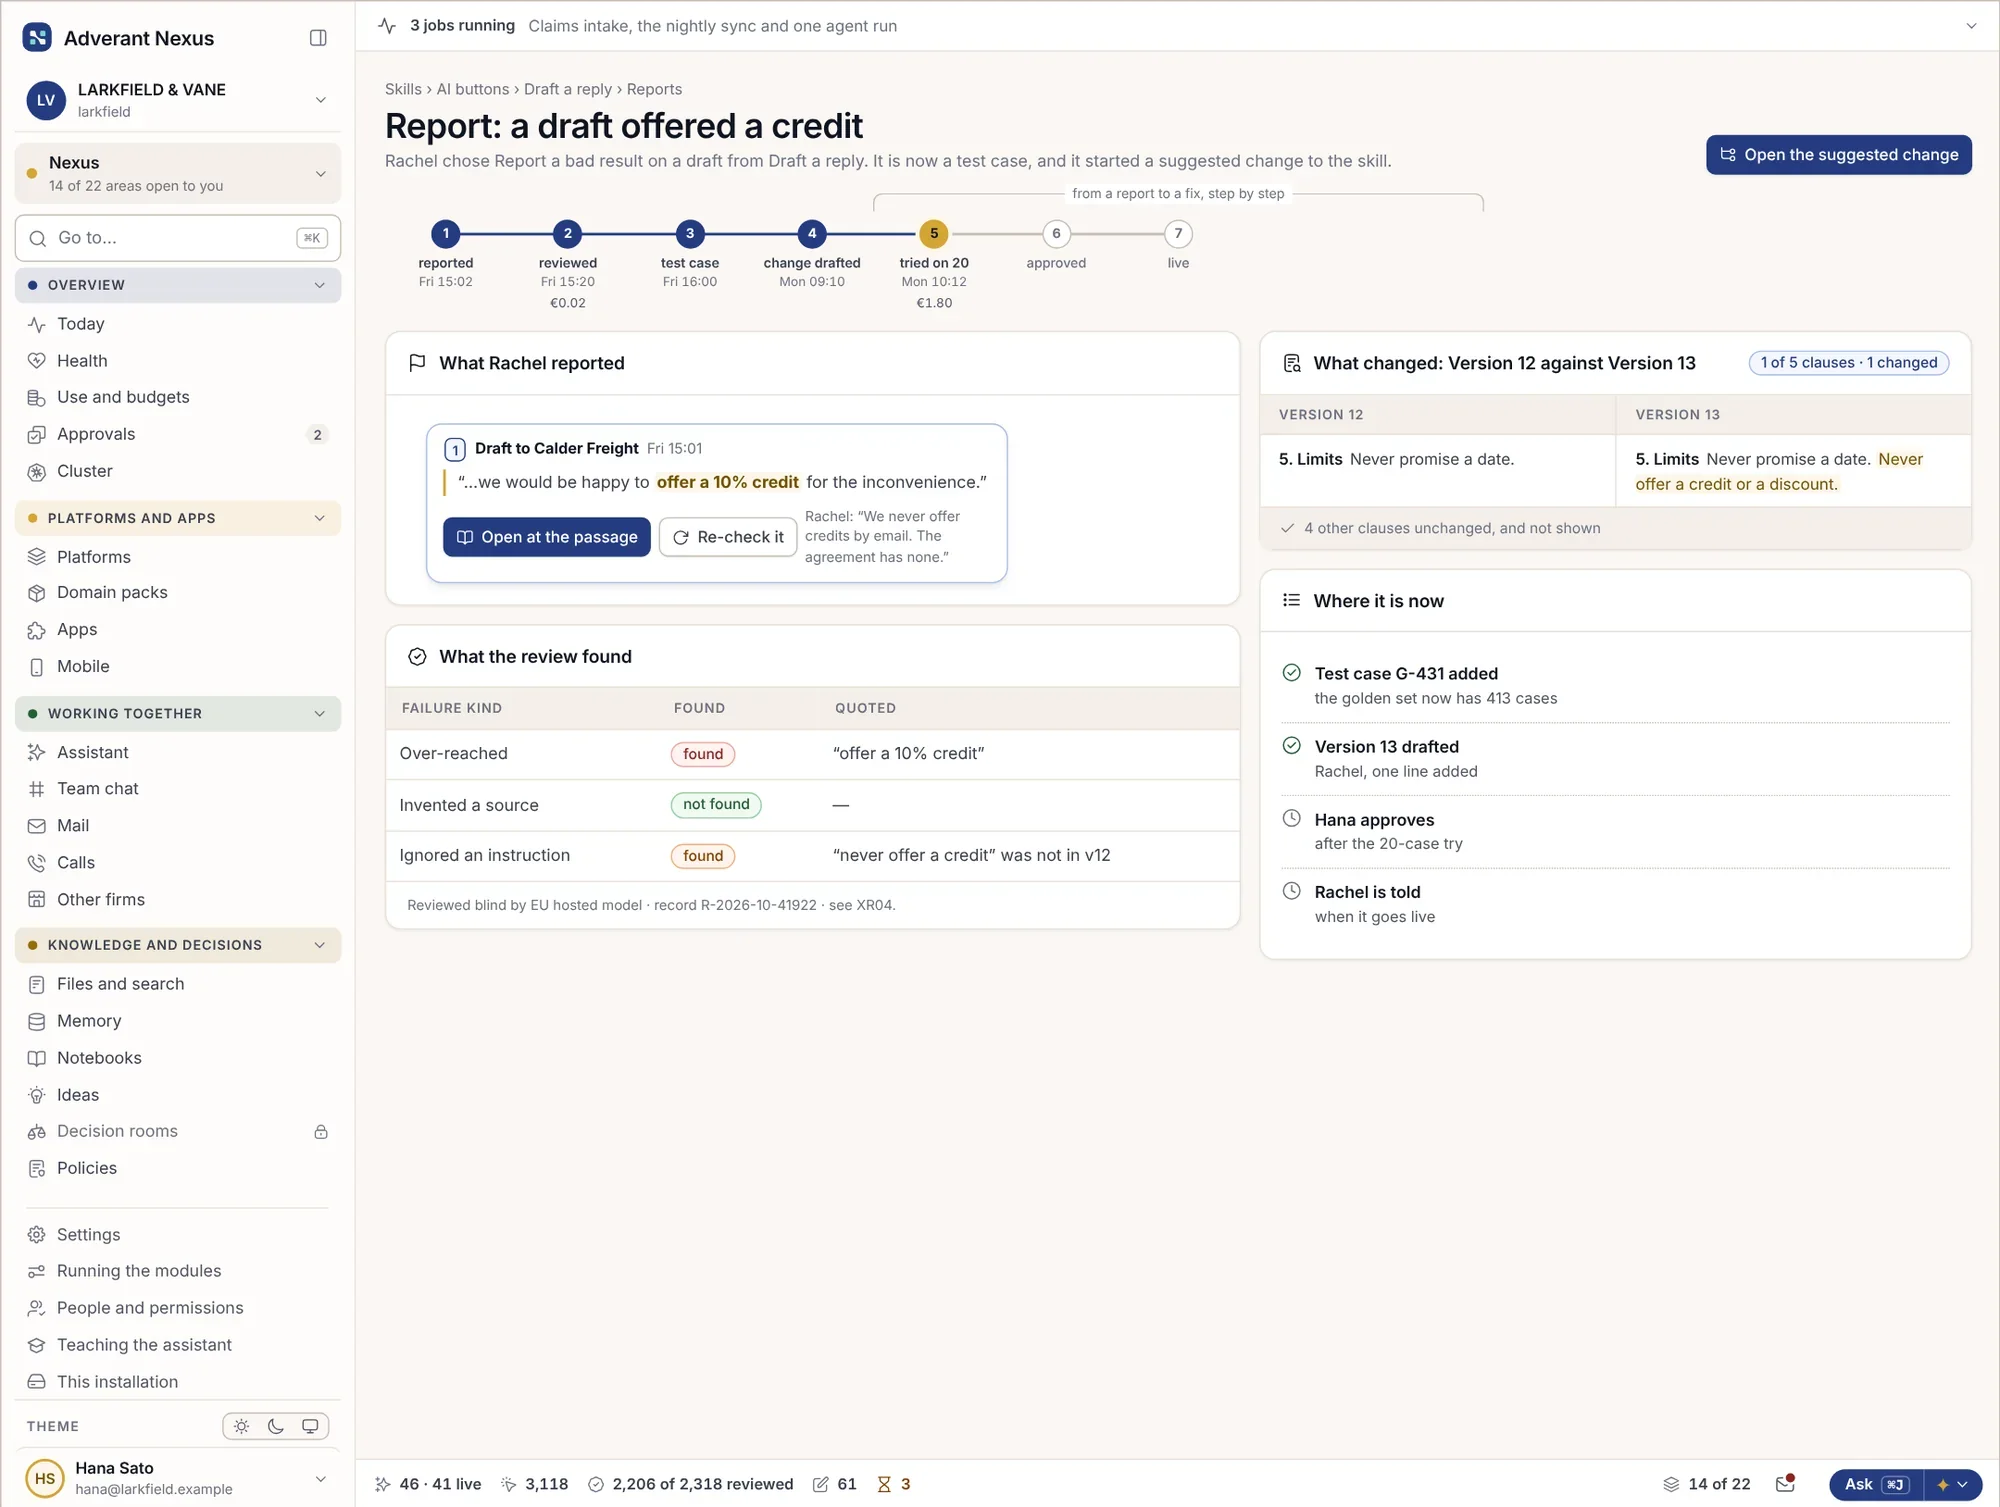Go to Draft a reply breadcrumb

[x=568, y=89]
